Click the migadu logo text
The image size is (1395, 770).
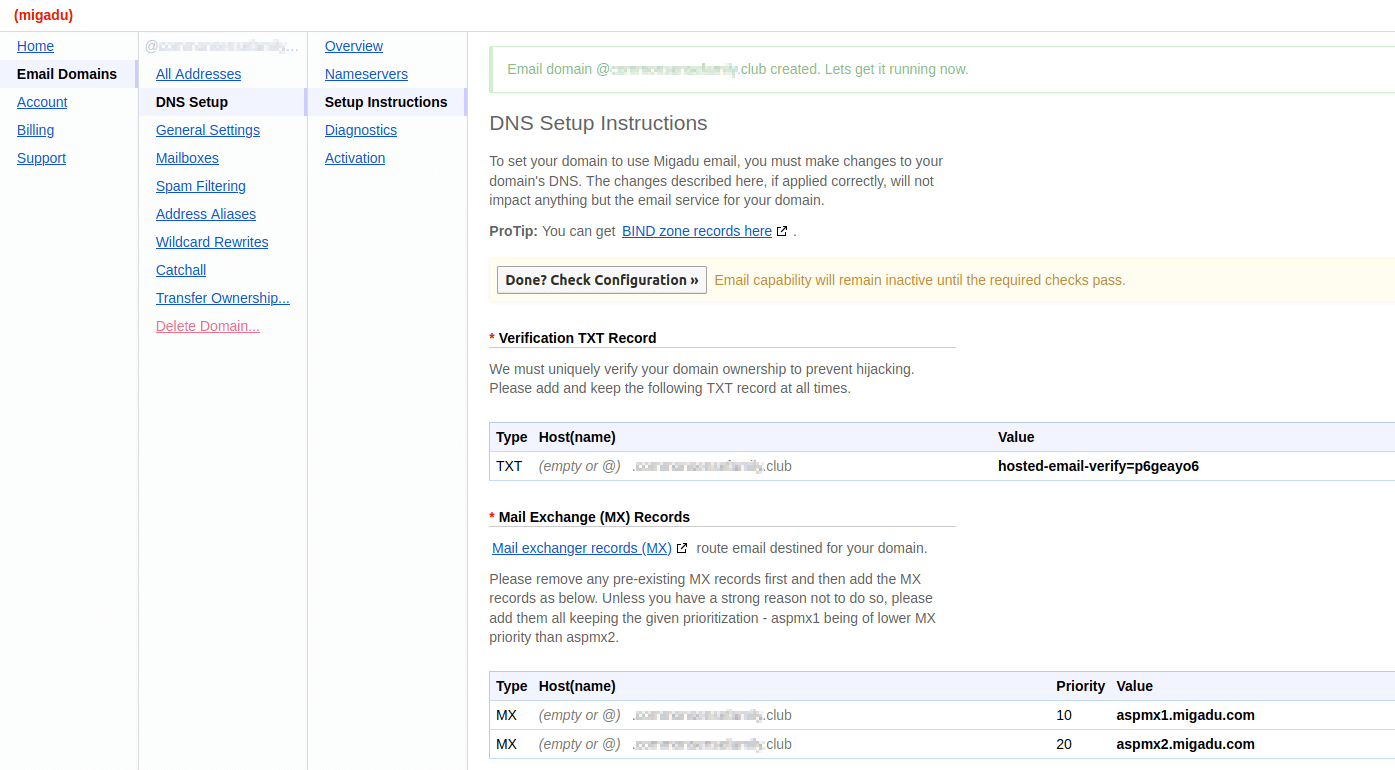43,15
